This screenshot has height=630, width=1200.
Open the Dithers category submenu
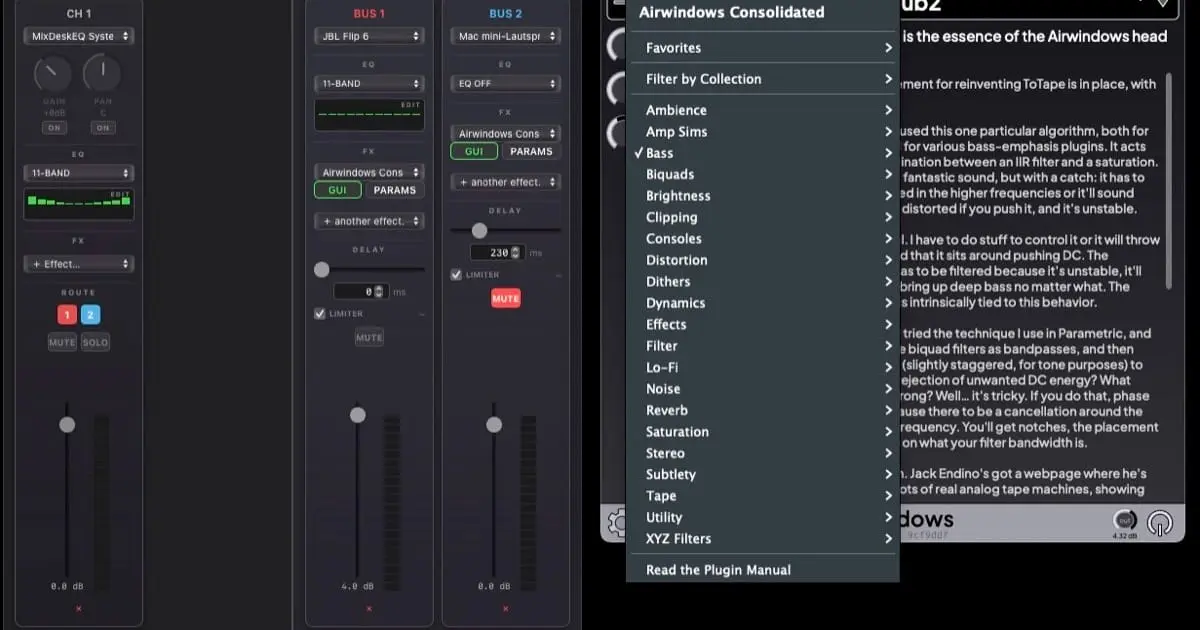pyautogui.click(x=763, y=282)
